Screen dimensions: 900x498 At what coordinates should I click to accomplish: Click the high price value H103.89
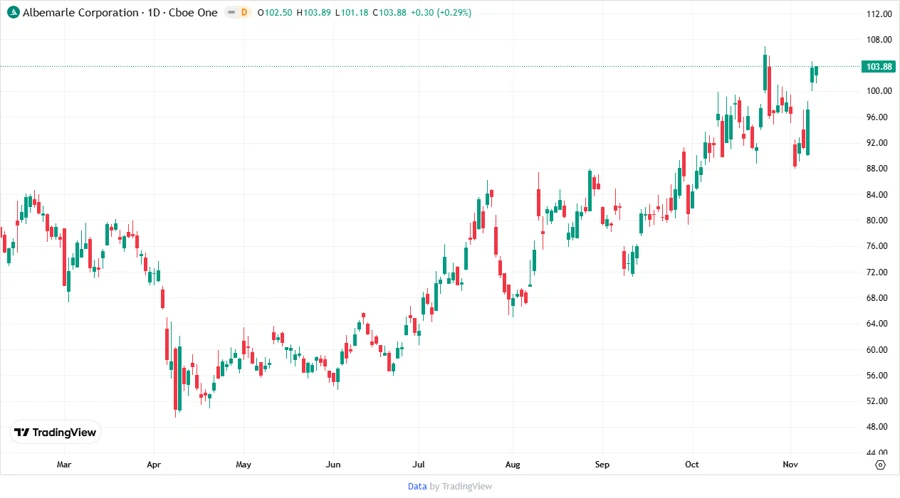313,13
